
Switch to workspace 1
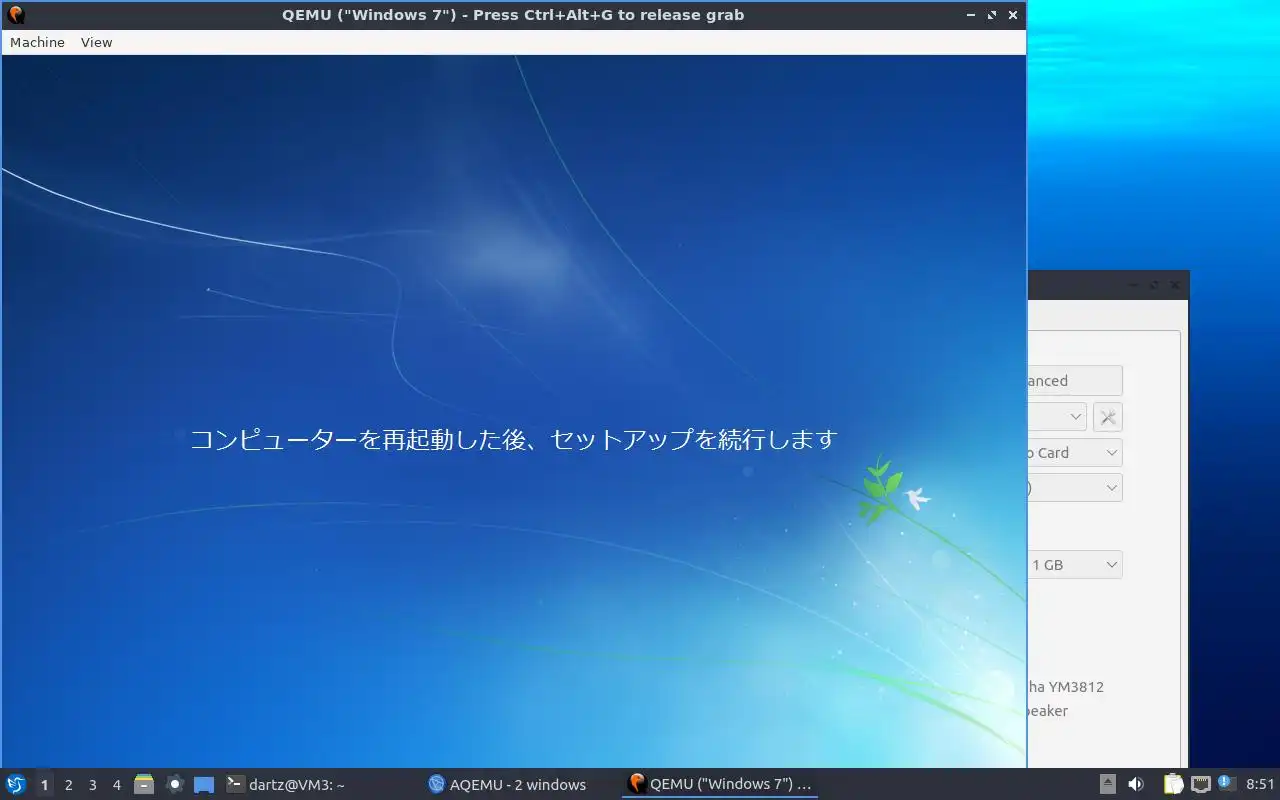pos(44,785)
